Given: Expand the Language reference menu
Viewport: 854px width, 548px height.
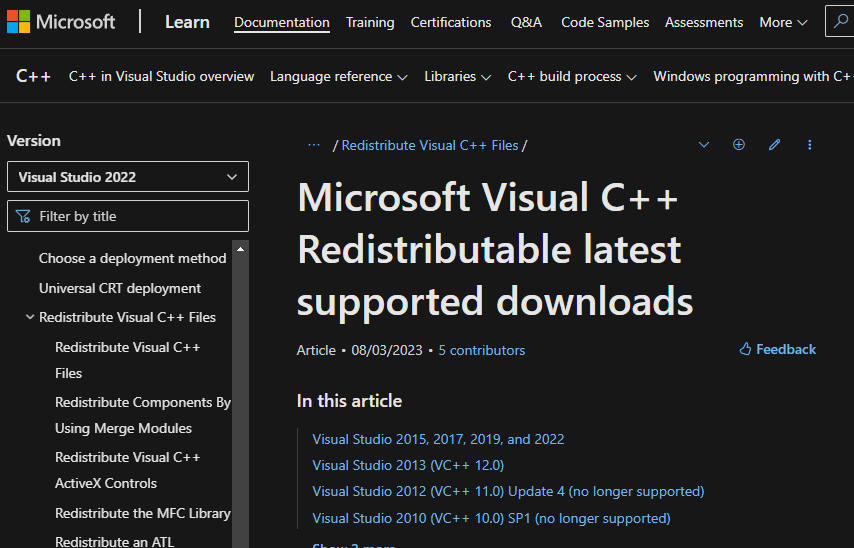Looking at the screenshot, I should (x=338, y=76).
